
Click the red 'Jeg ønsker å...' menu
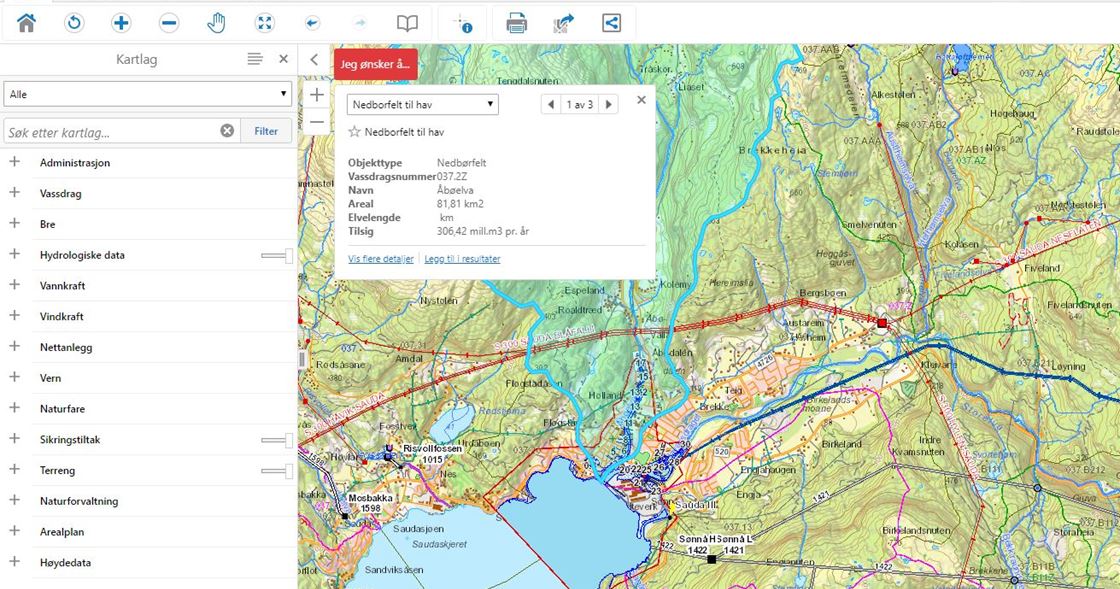(375, 64)
